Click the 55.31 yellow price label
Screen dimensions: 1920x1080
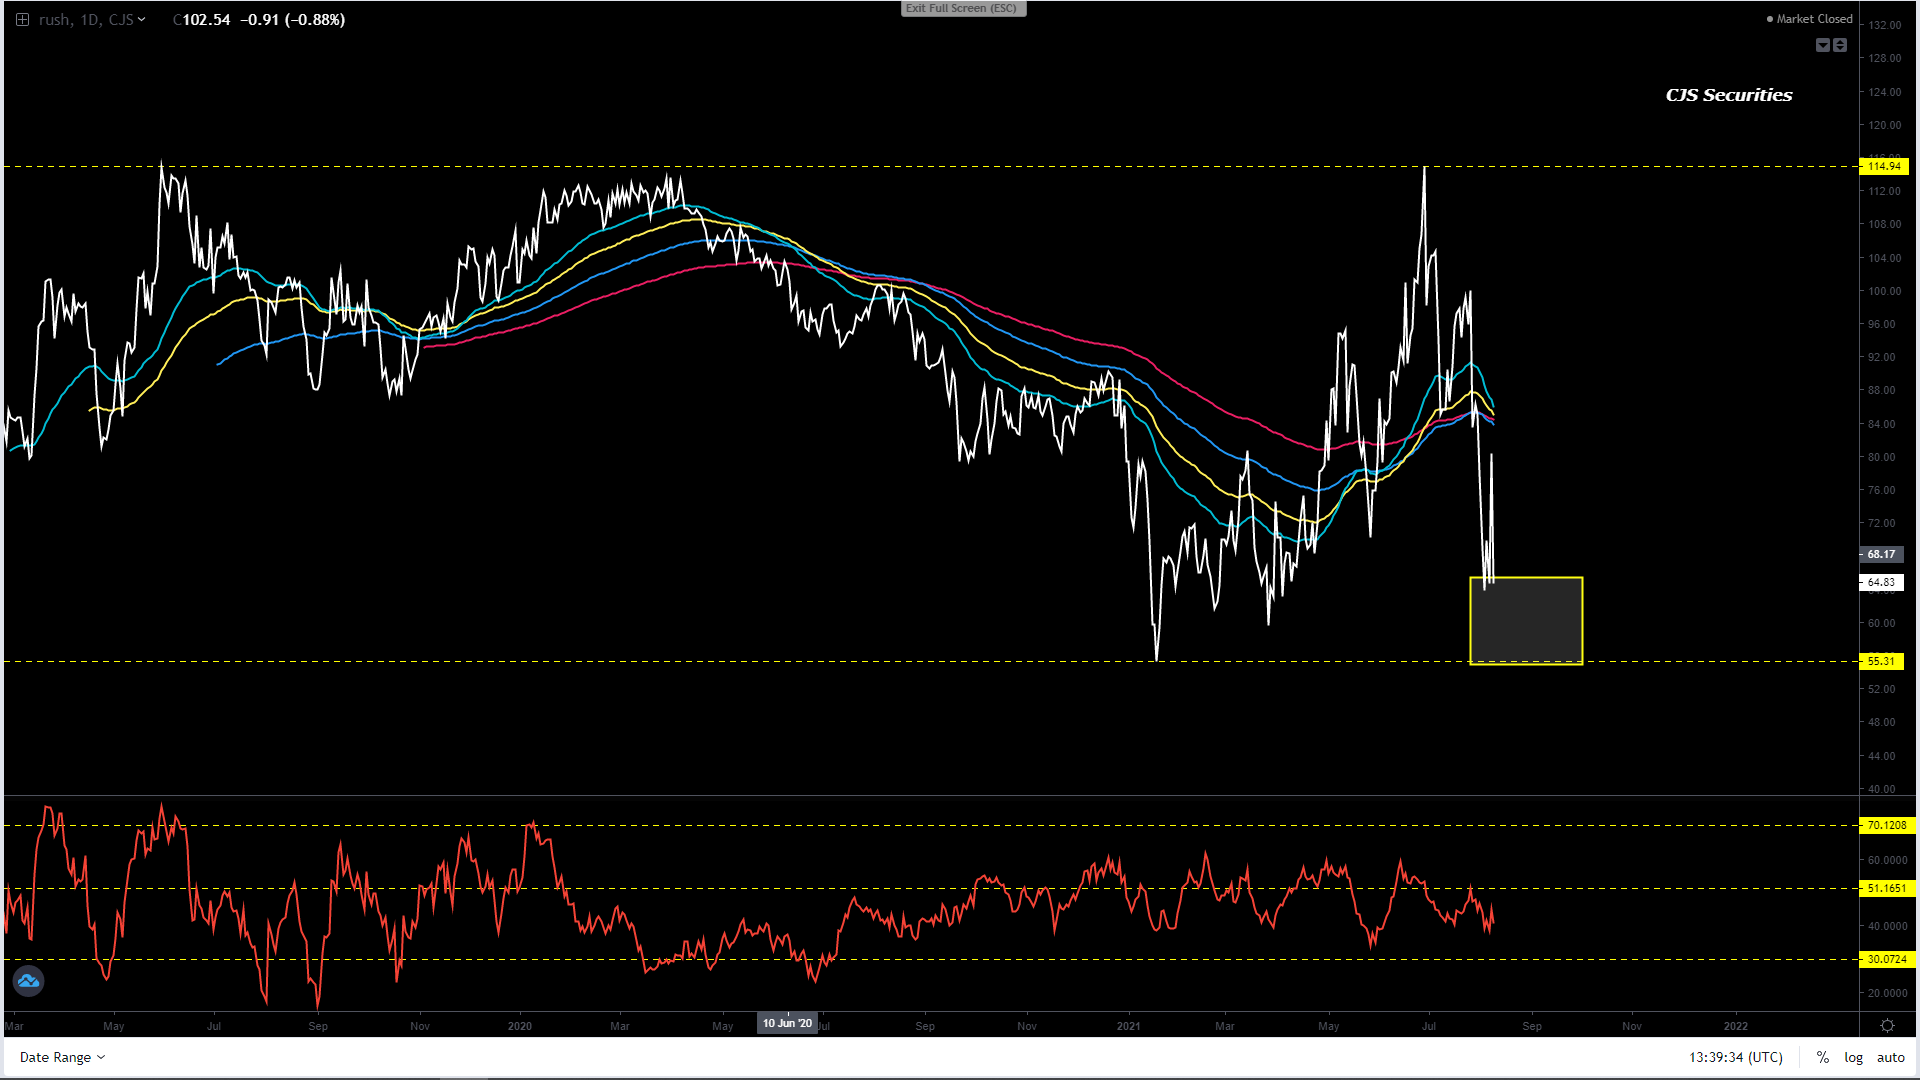click(x=1881, y=661)
